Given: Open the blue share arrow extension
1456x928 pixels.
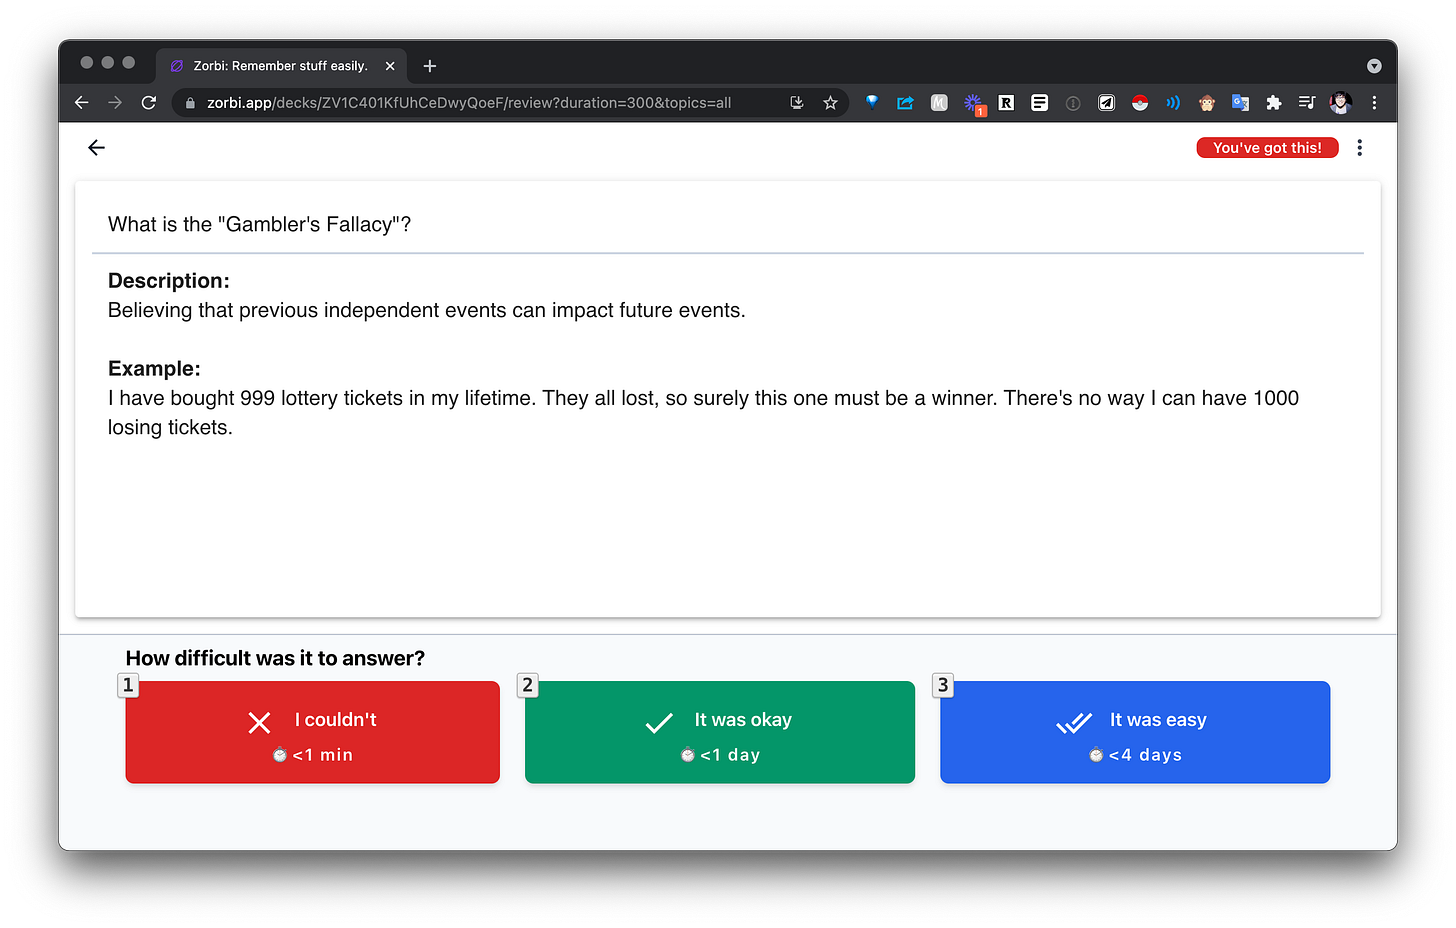Looking at the screenshot, I should [x=905, y=103].
